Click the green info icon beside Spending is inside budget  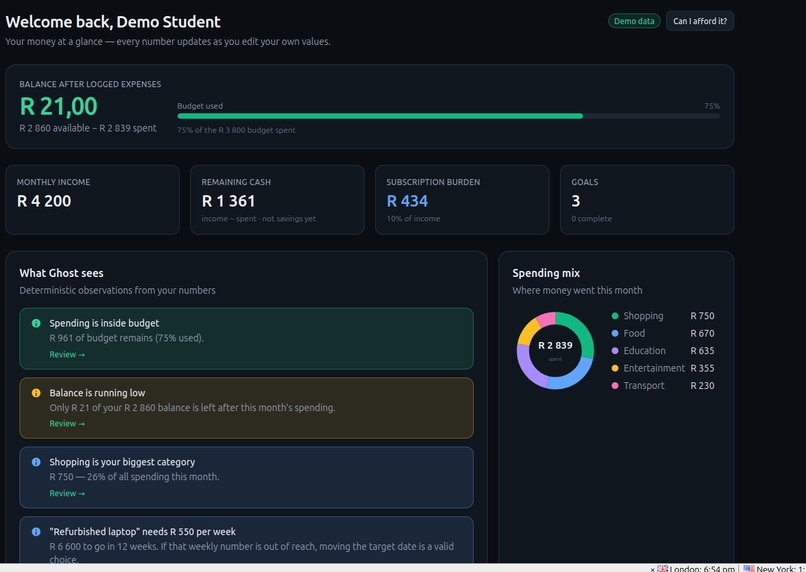pos(36,323)
